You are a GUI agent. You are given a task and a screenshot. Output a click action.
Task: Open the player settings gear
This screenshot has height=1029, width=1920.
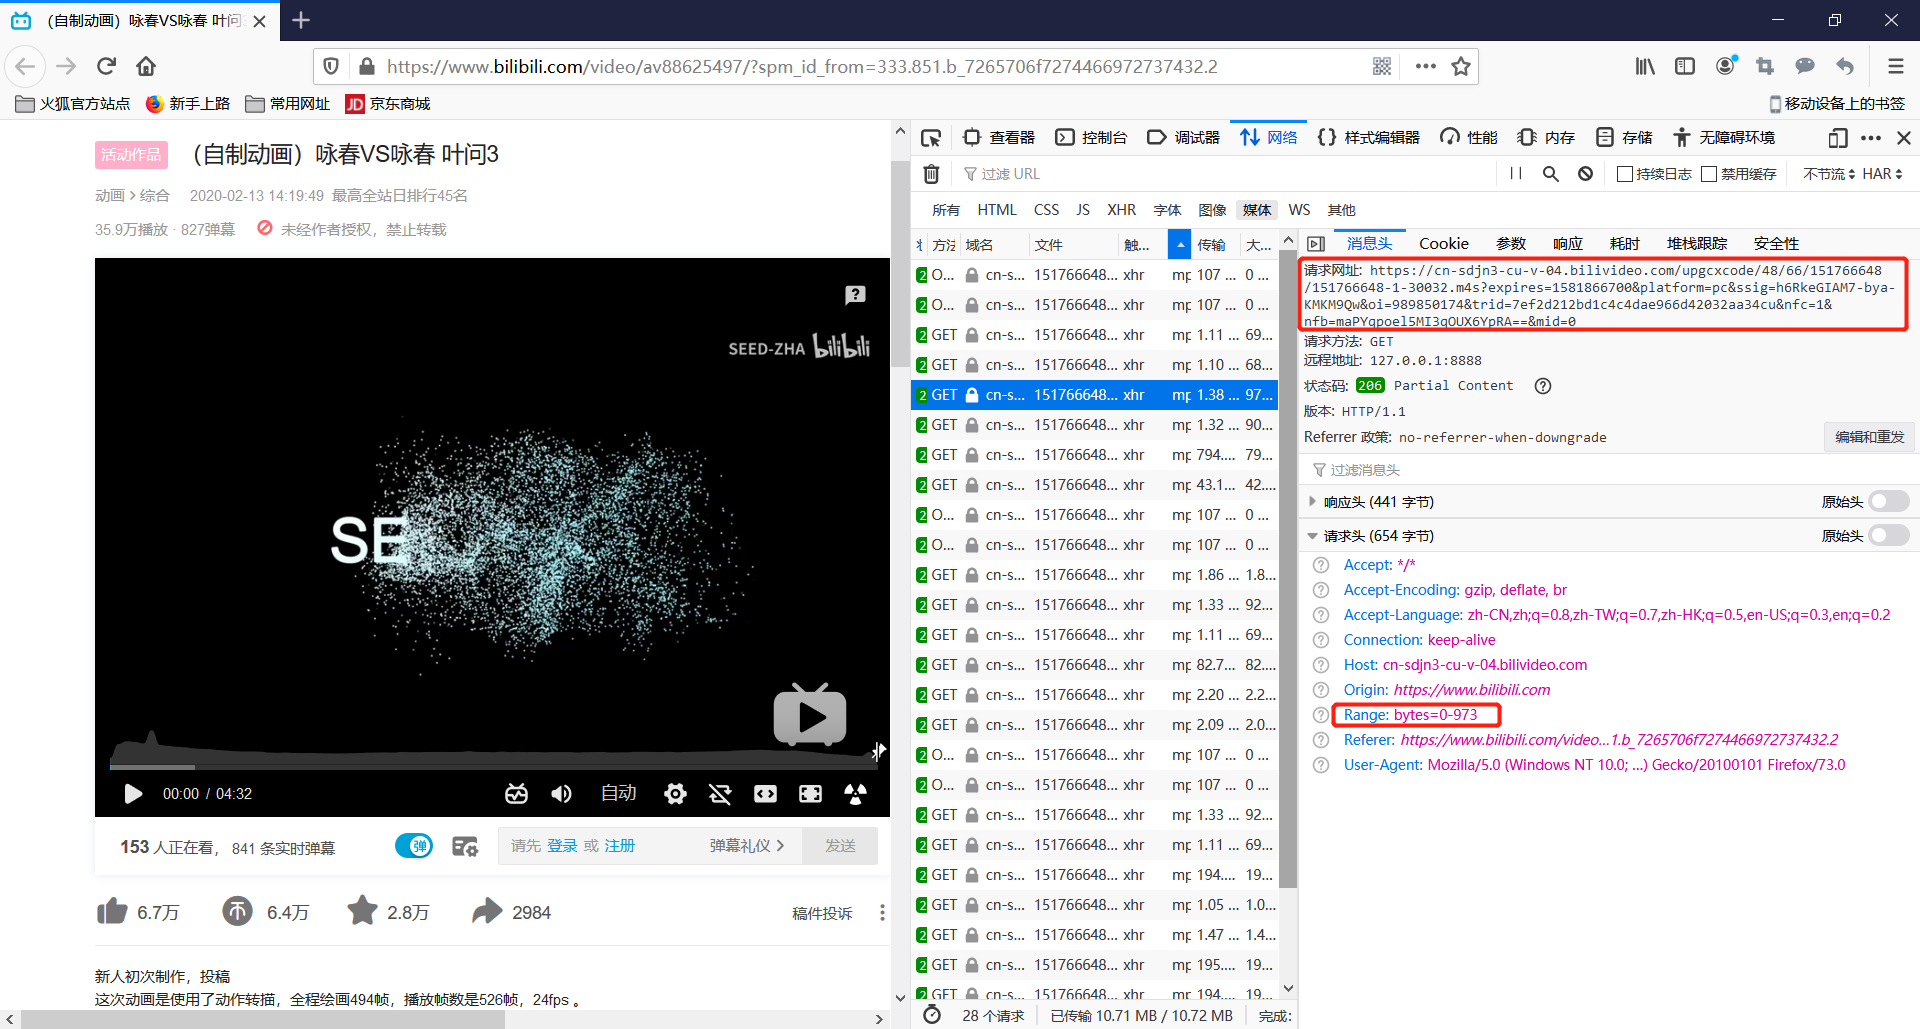click(x=675, y=794)
